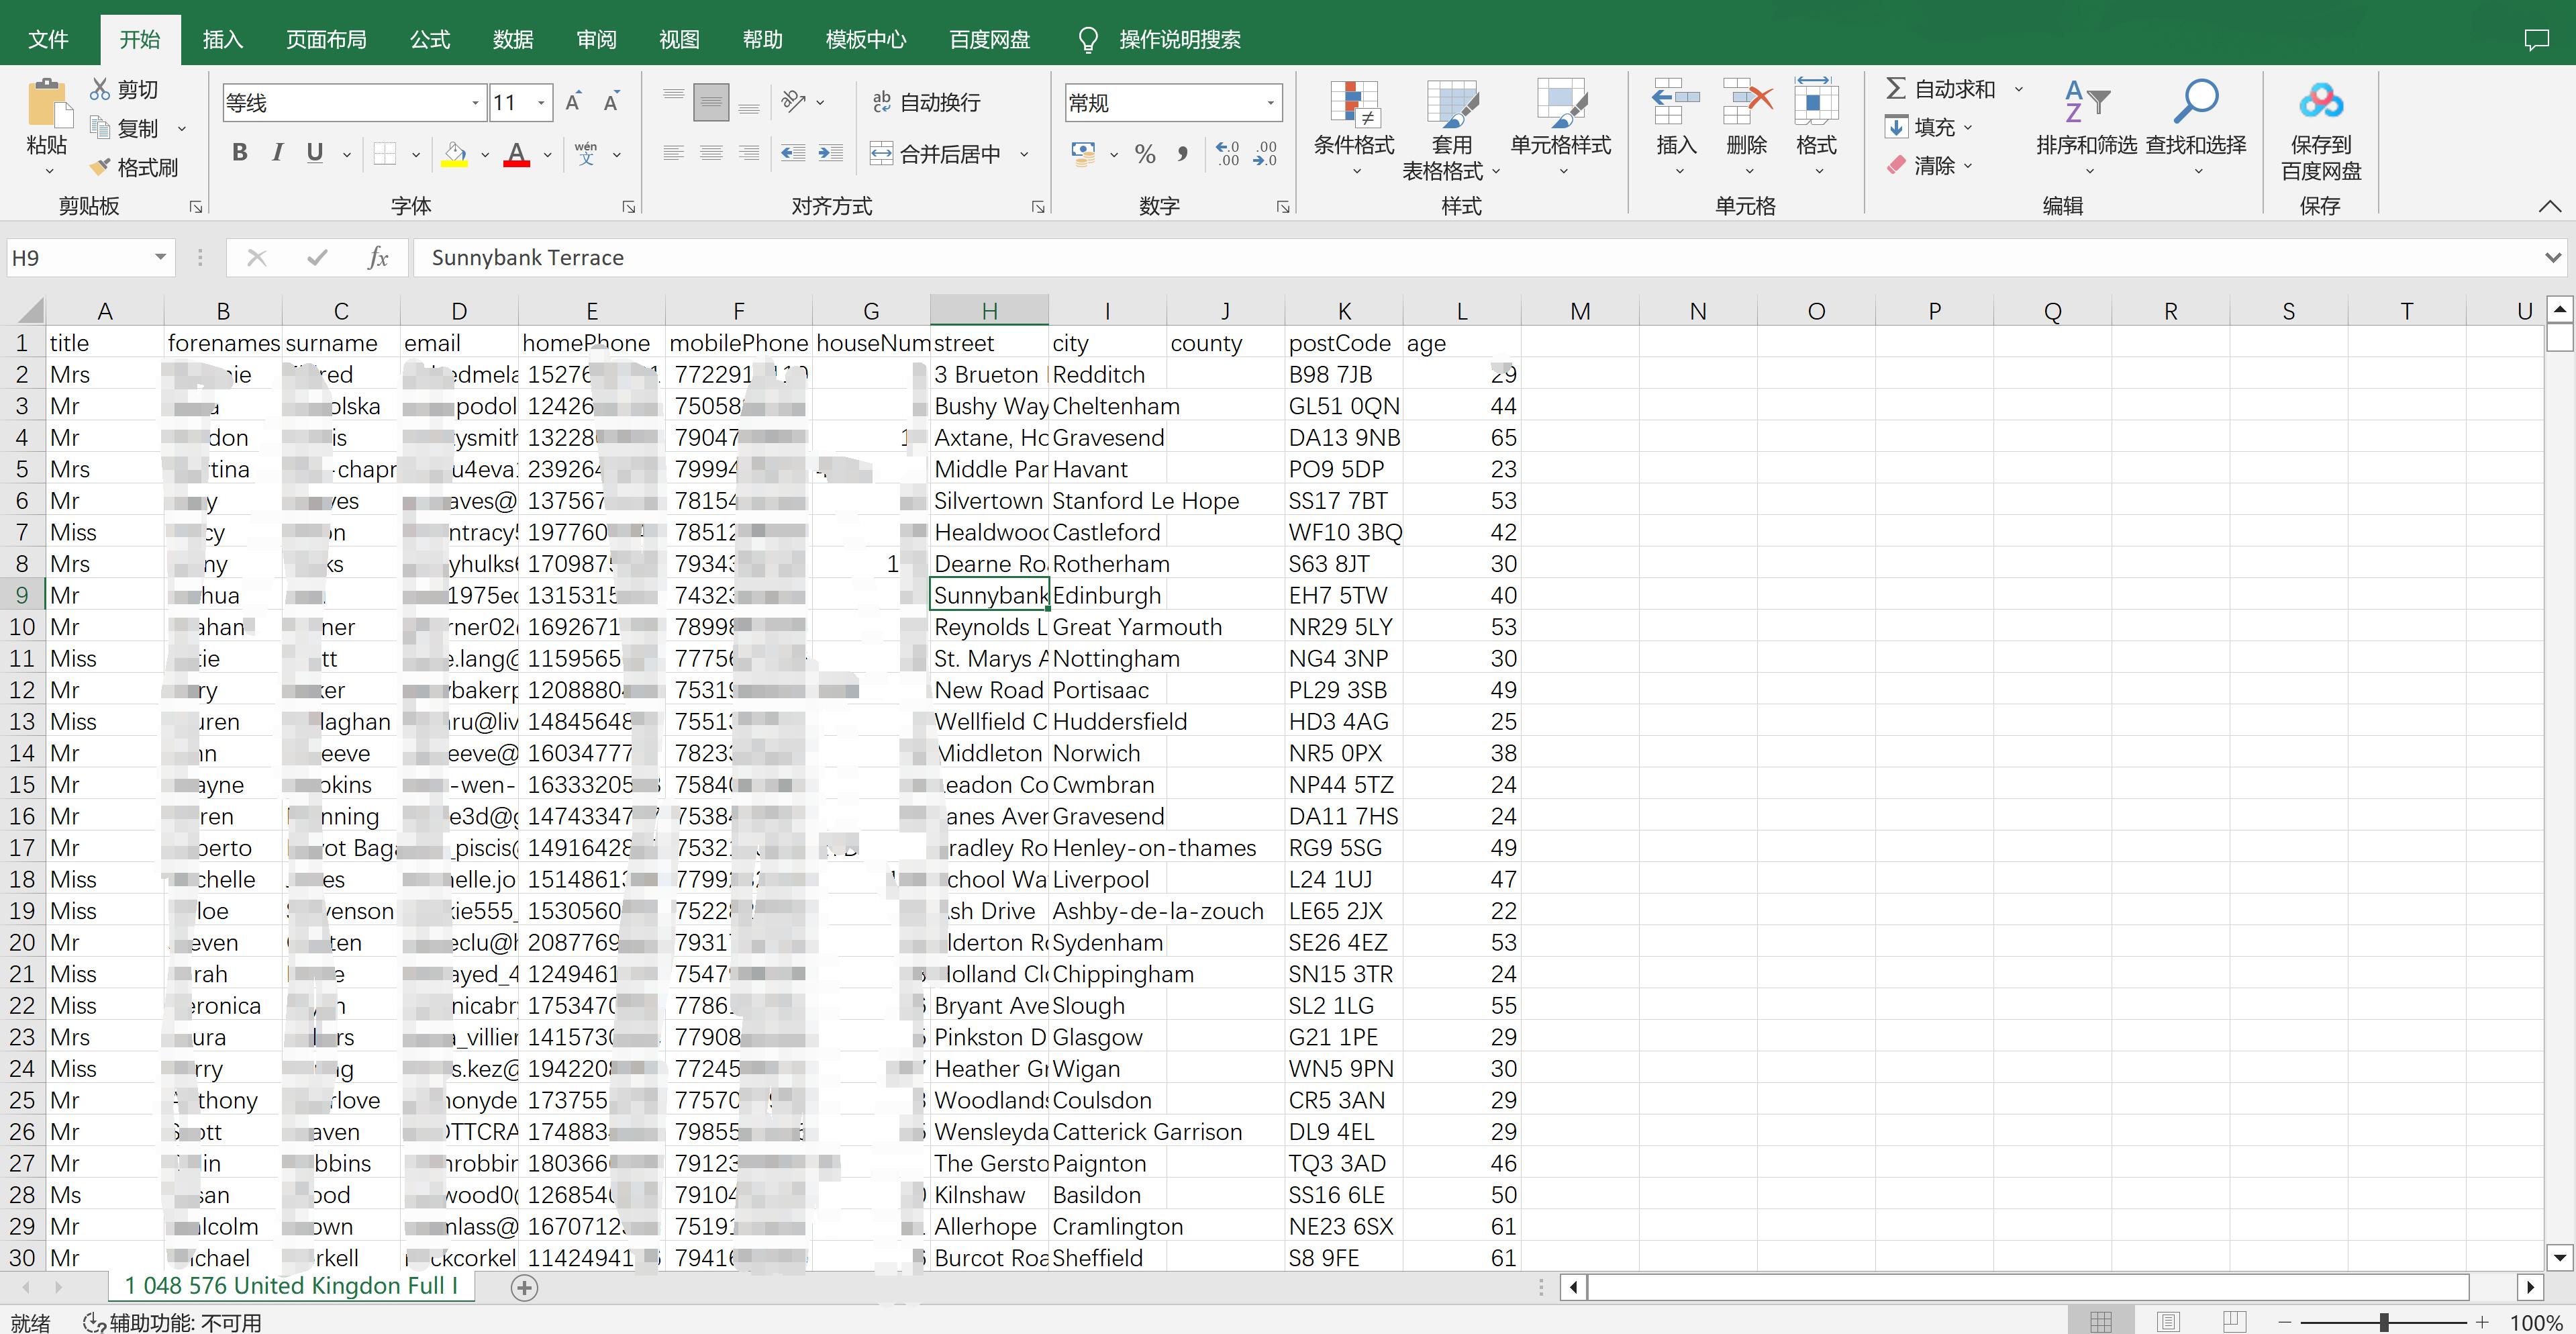Click the accounting number format icon
Viewport: 2576px width, 1334px height.
[1083, 153]
